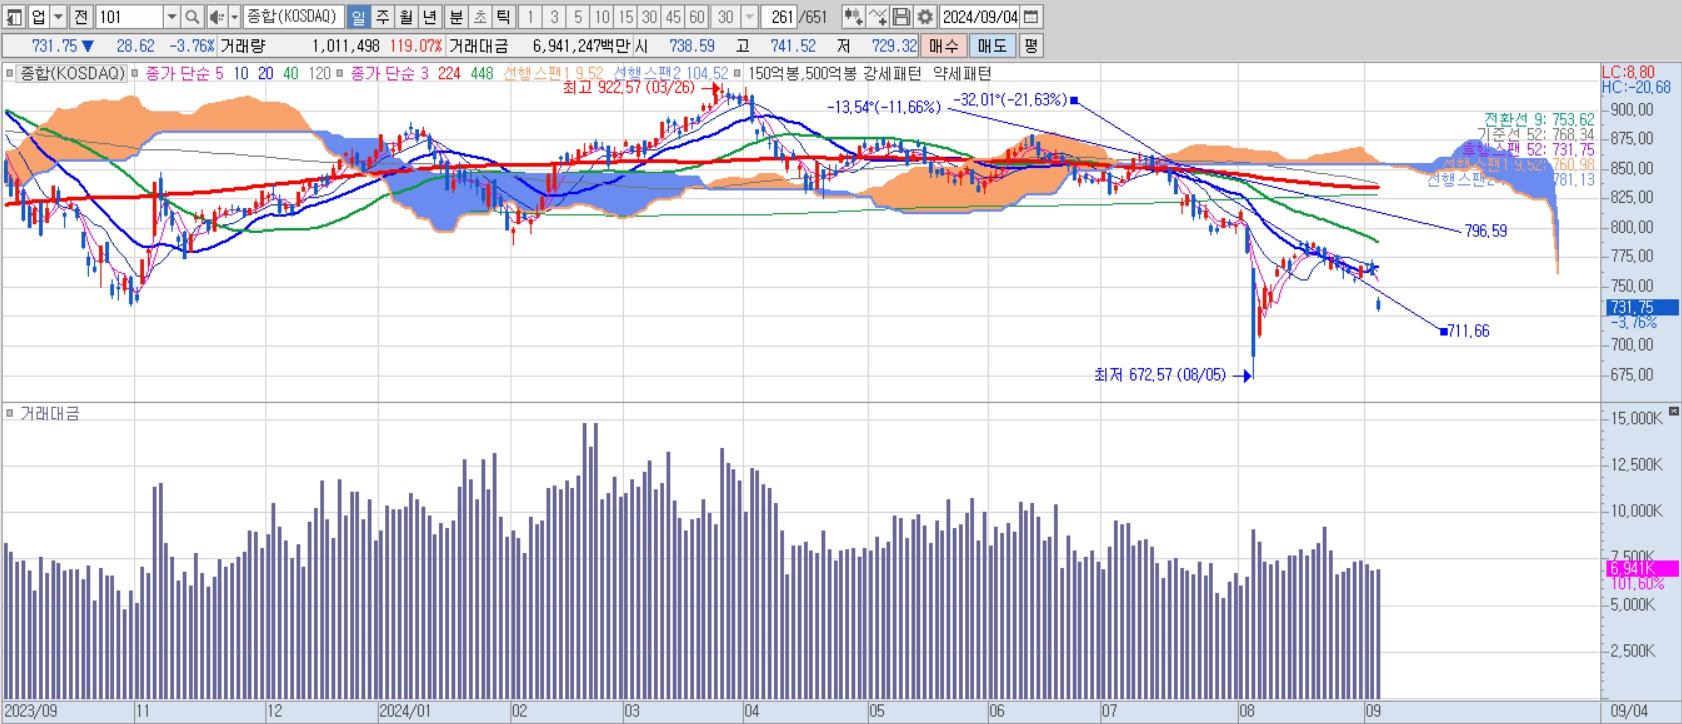Toggle the left panel layout icon
The height and width of the screenshot is (724, 1682).
click(x=14, y=17)
